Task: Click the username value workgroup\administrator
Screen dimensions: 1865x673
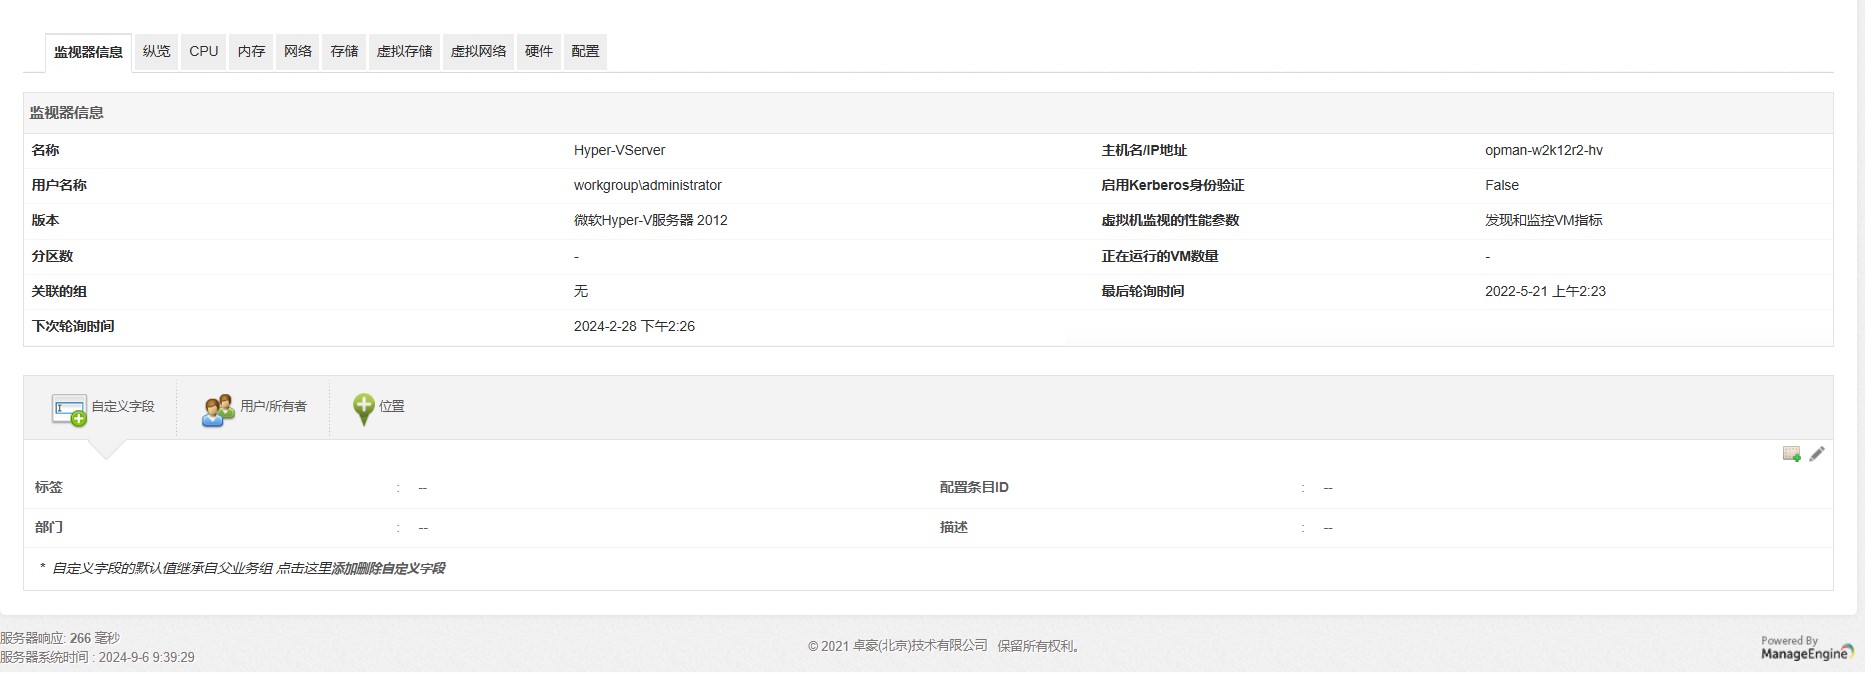Action: click(x=647, y=185)
